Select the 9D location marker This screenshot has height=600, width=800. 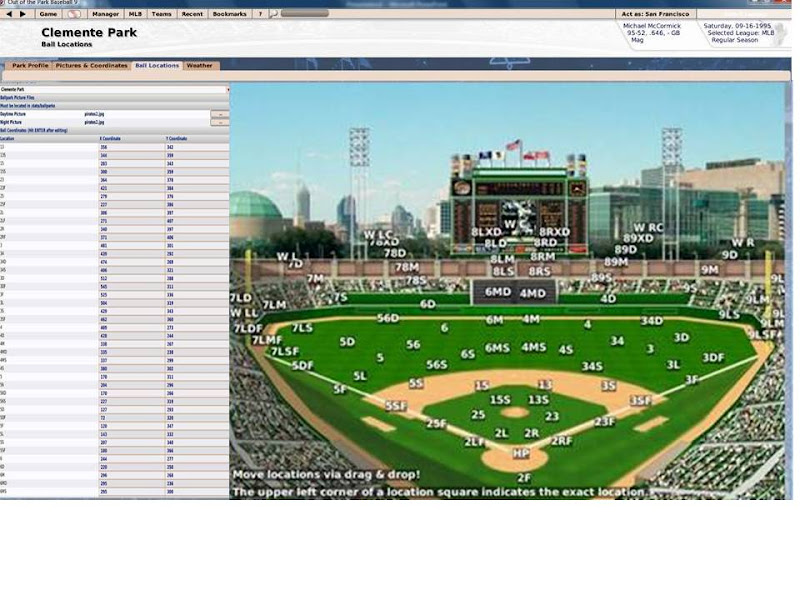click(x=730, y=255)
